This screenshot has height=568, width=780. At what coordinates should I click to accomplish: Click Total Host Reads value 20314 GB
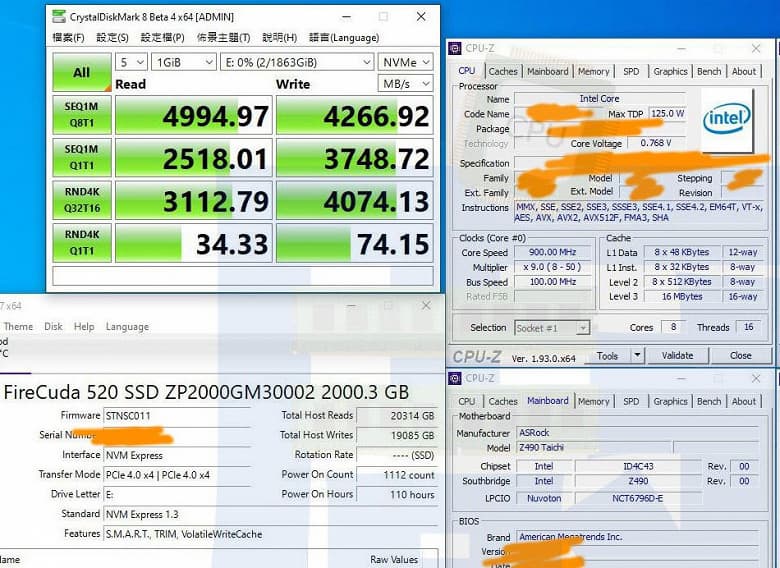pos(397,416)
